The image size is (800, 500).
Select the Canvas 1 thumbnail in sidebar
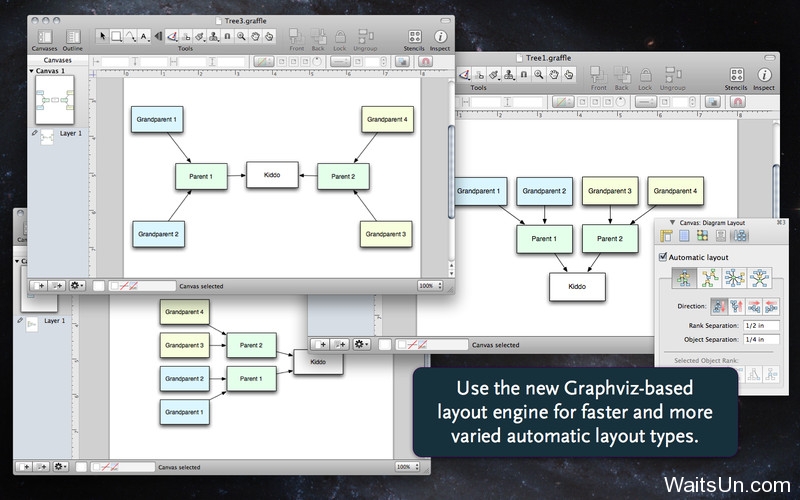tap(55, 102)
